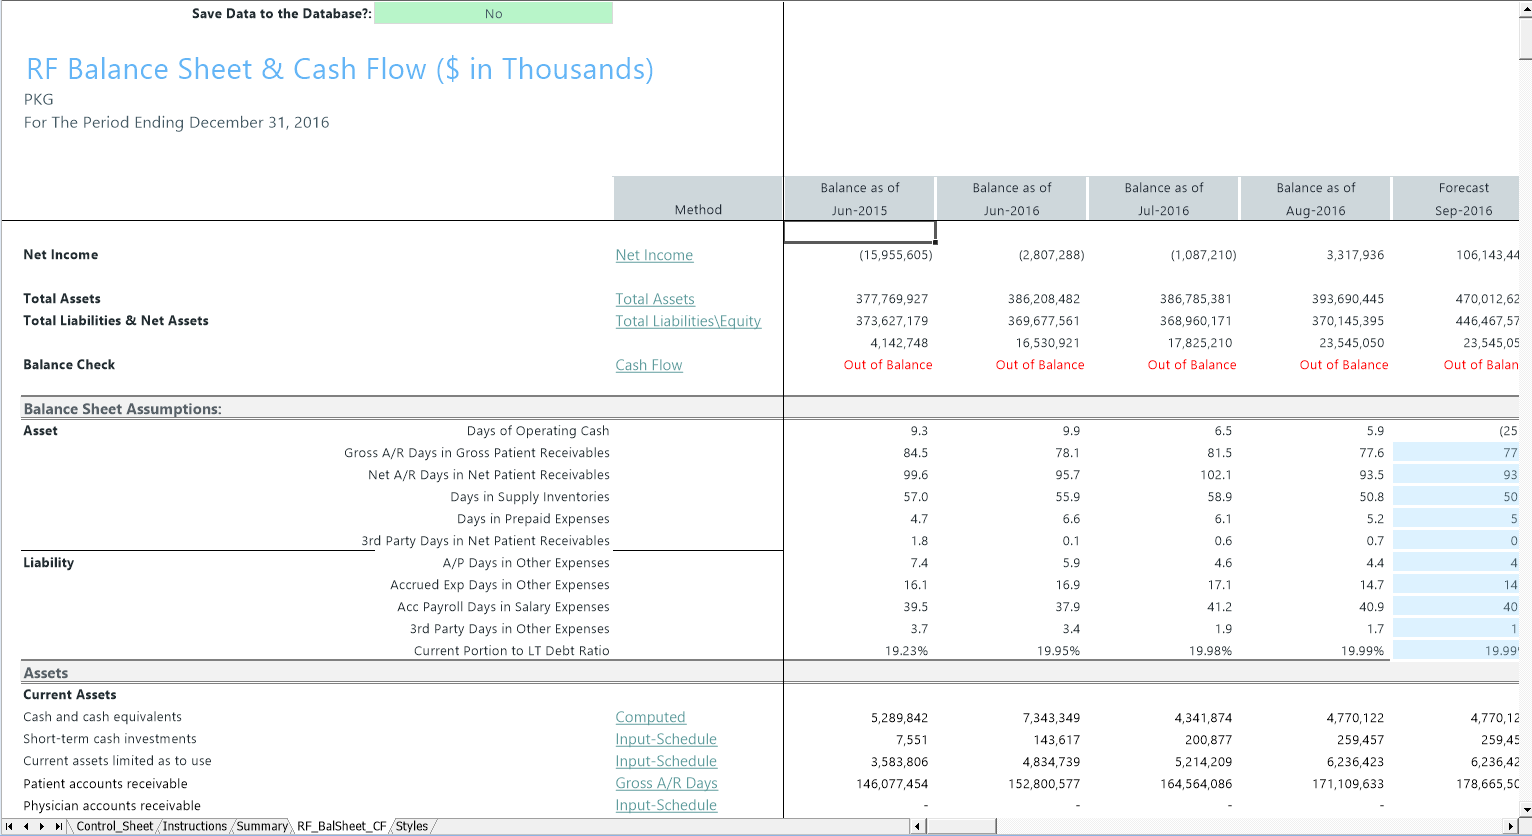The height and width of the screenshot is (836, 1532).
Task: Select the green 'No' save-to-database cell
Action: tap(493, 13)
